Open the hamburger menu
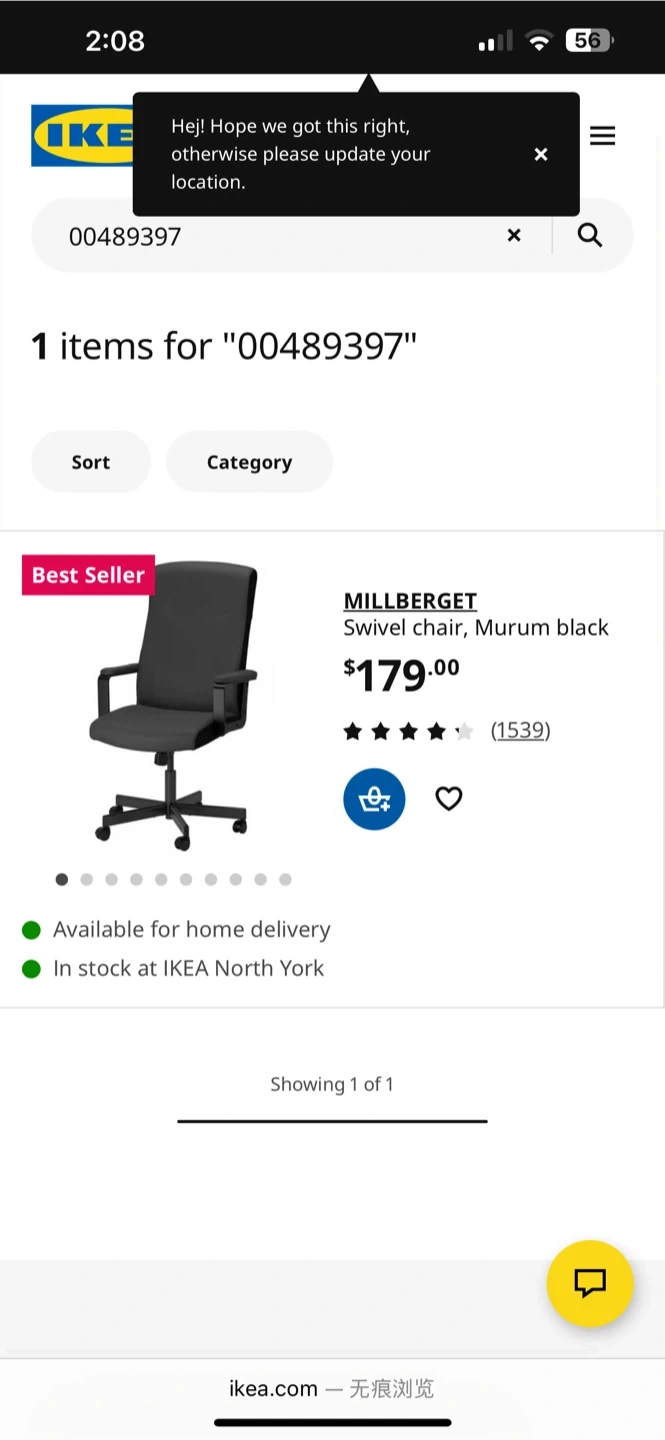This screenshot has height=1440, width=665. pyautogui.click(x=602, y=136)
